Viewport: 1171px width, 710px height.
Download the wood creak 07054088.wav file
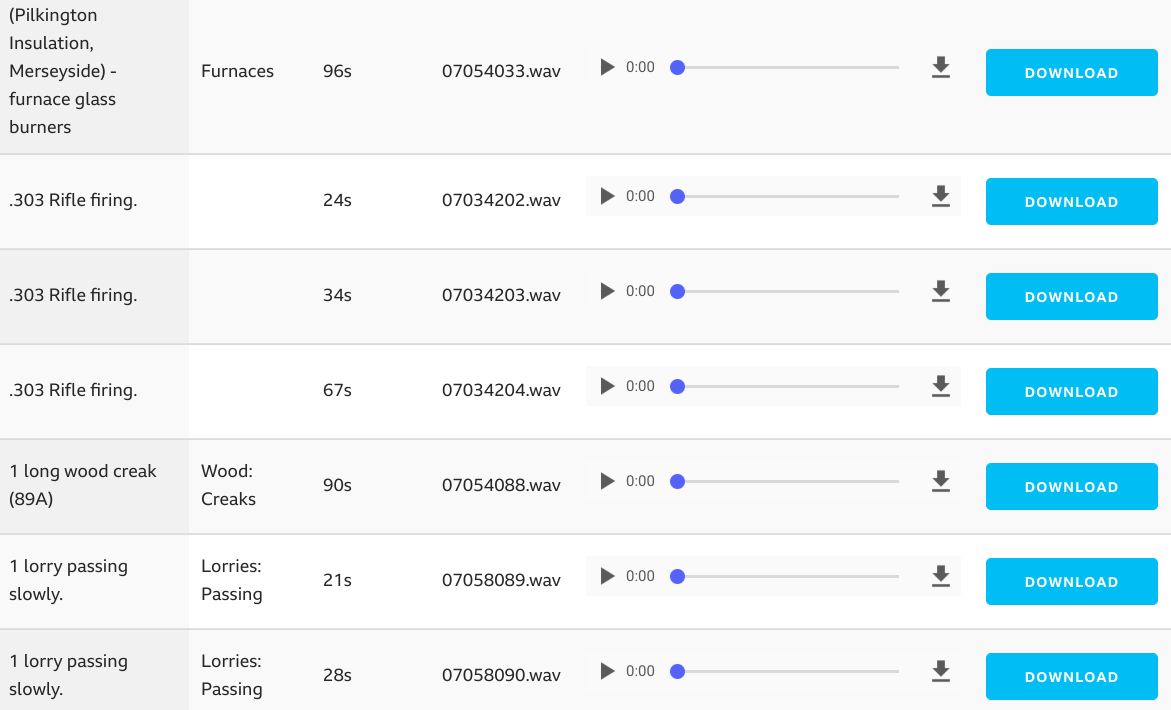click(1072, 486)
